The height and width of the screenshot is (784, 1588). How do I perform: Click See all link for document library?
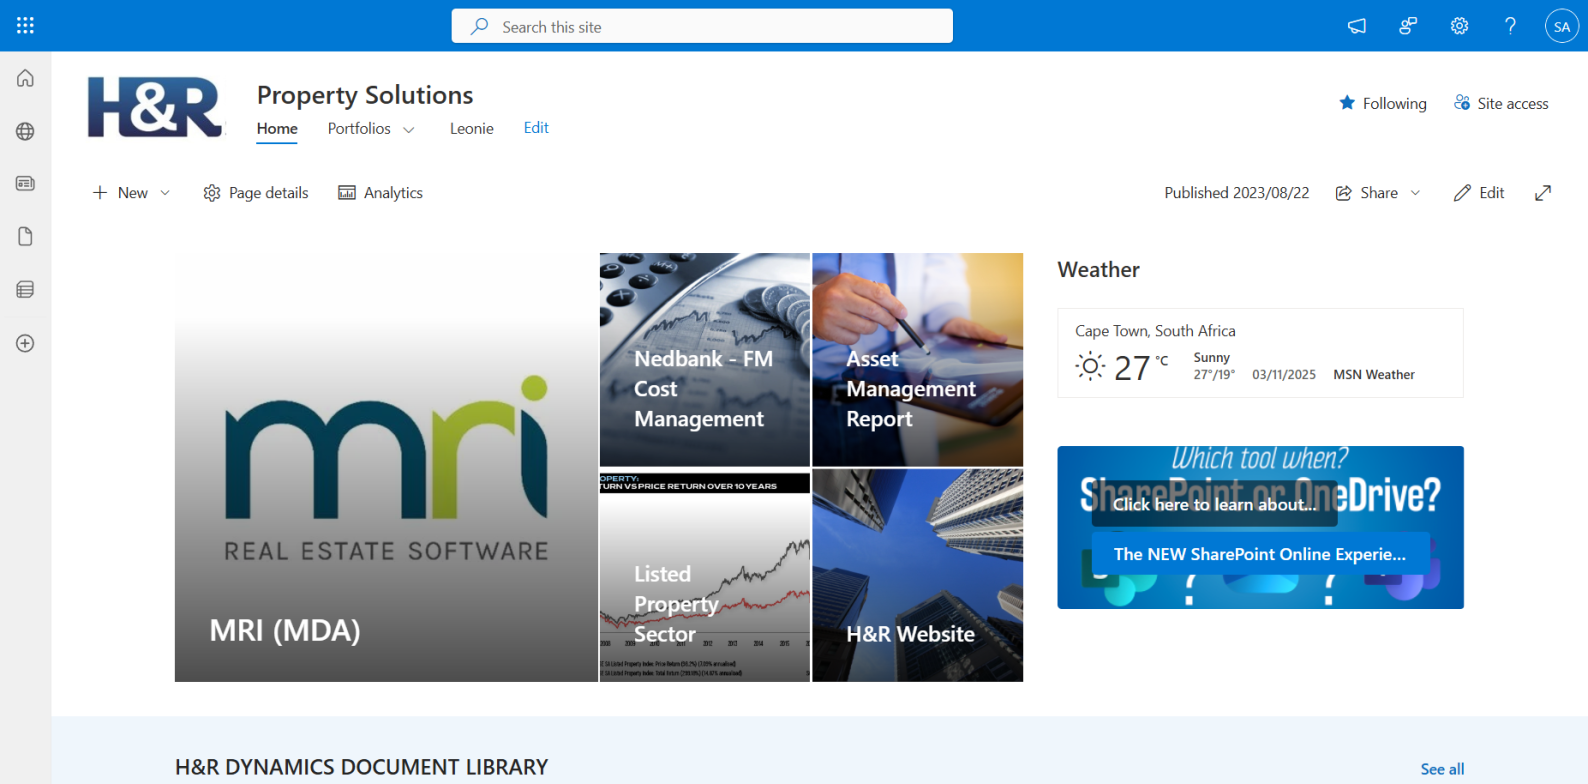pos(1442,769)
